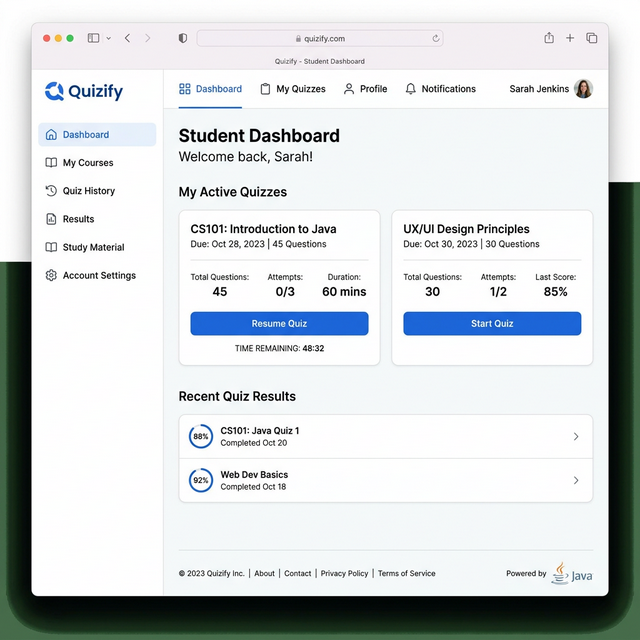The height and width of the screenshot is (640, 640).
Task: Click the Quizify logo icon
Action: 54,91
